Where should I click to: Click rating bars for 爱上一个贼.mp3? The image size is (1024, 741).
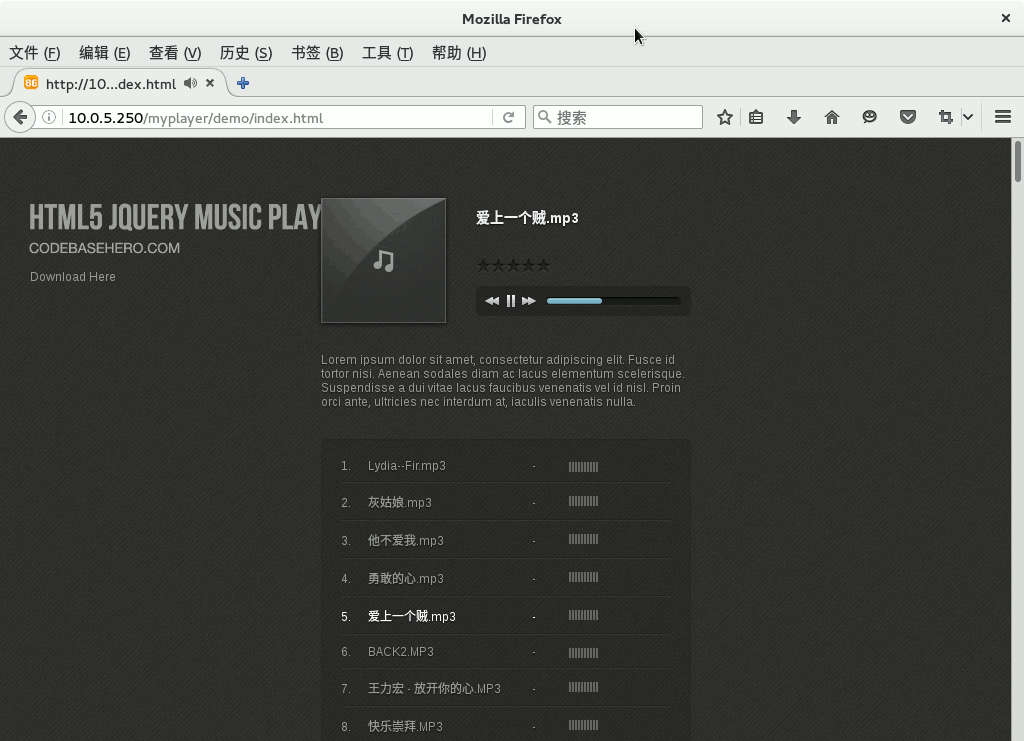coord(583,615)
